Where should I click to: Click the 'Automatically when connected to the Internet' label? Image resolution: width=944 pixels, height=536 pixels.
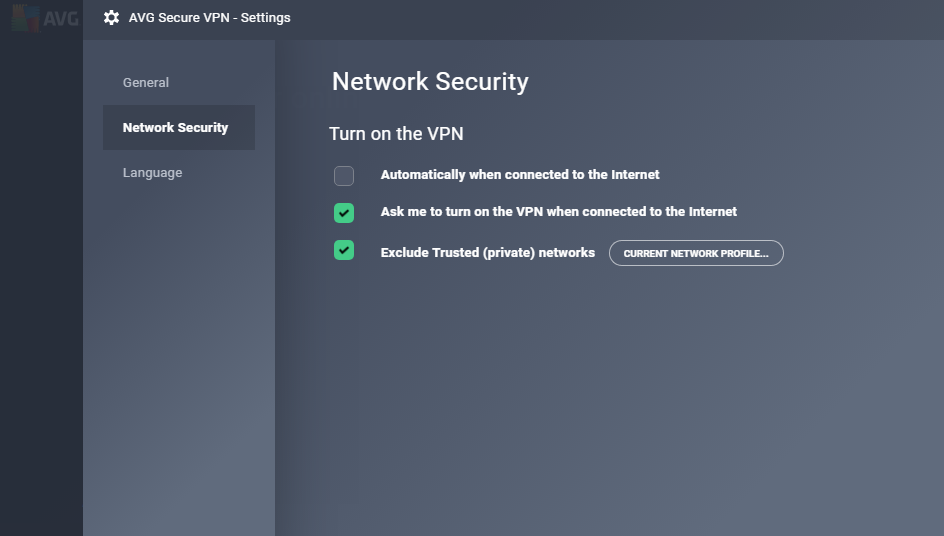point(520,175)
